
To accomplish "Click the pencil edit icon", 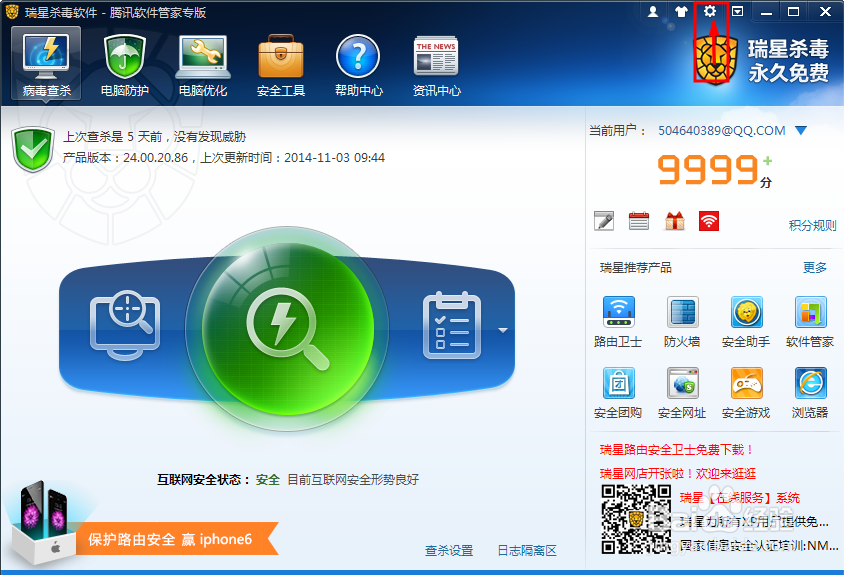I will pyautogui.click(x=604, y=221).
